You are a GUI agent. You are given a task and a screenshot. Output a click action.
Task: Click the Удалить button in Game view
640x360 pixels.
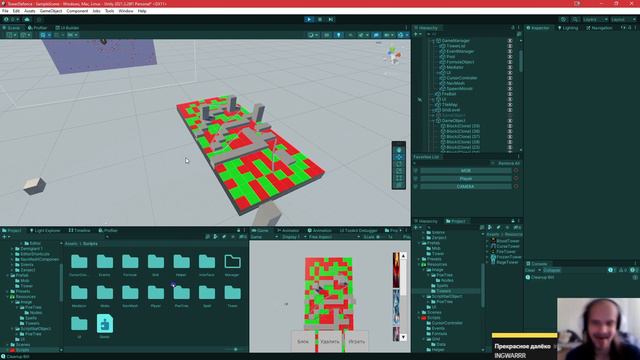(330, 342)
